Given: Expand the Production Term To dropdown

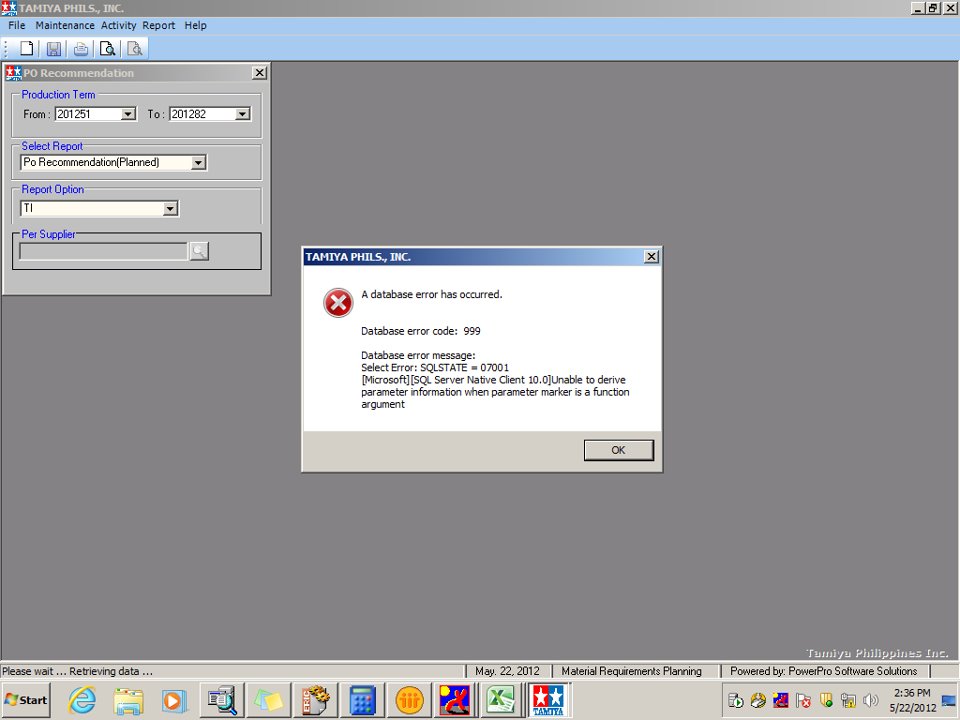Looking at the screenshot, I should pos(242,114).
